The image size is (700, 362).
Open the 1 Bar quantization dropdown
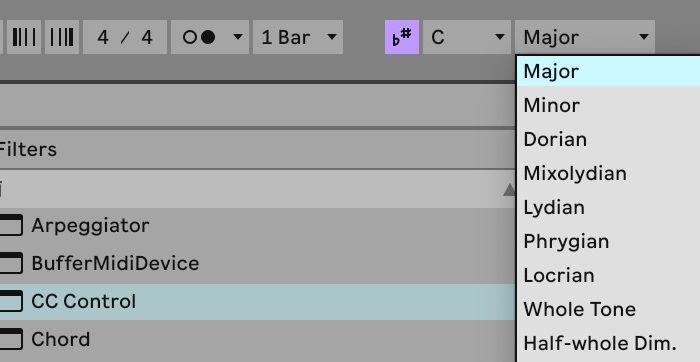pos(298,37)
